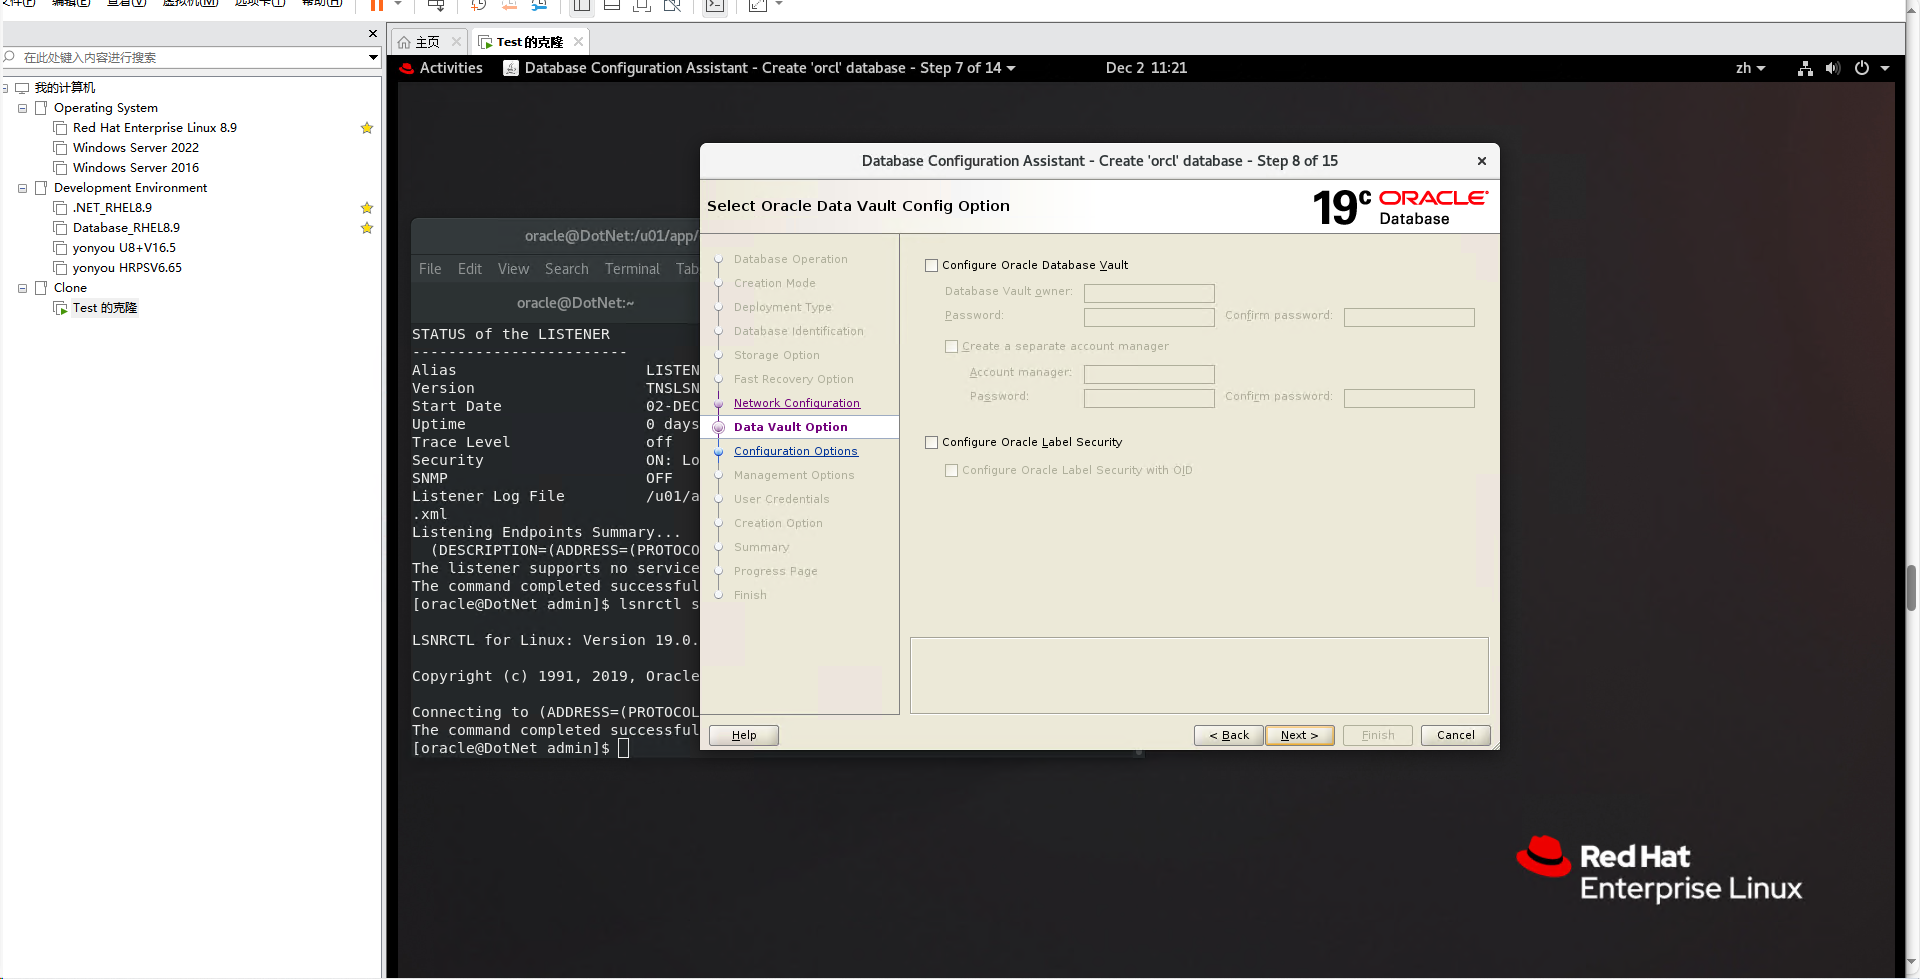The height and width of the screenshot is (979, 1920).
Task: Open the terminal Terminal menu
Action: pos(632,269)
